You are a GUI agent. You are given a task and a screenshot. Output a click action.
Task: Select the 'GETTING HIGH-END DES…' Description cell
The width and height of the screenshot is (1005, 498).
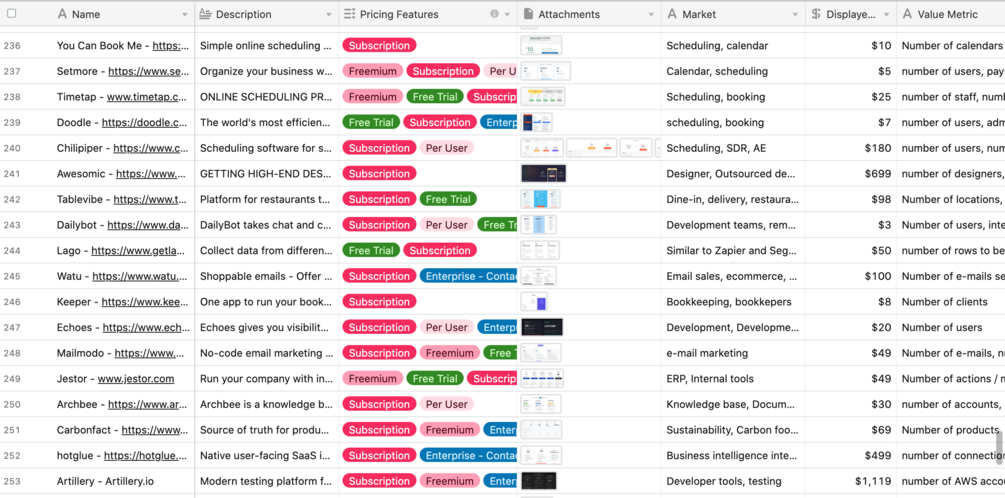point(267,174)
